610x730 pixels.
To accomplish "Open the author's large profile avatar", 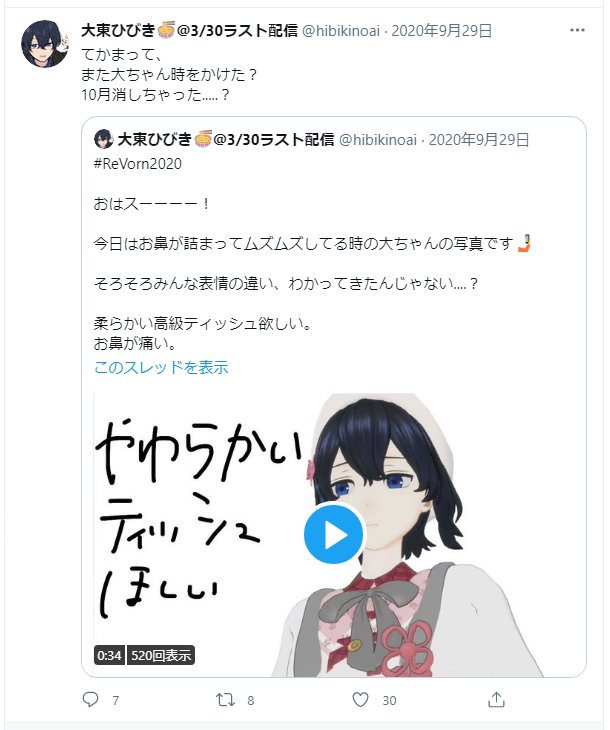I will click(44, 43).
